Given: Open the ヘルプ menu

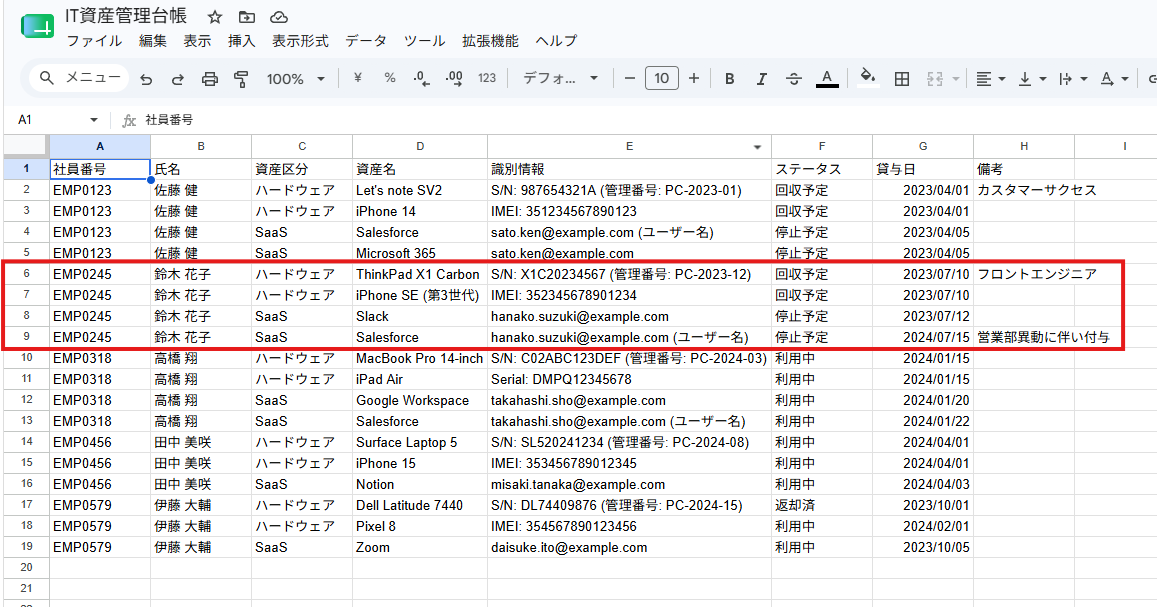Looking at the screenshot, I should pyautogui.click(x=556, y=41).
